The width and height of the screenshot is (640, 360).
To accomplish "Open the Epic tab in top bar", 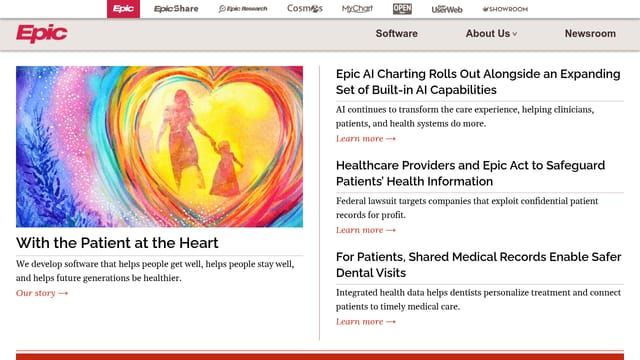I will [123, 9].
